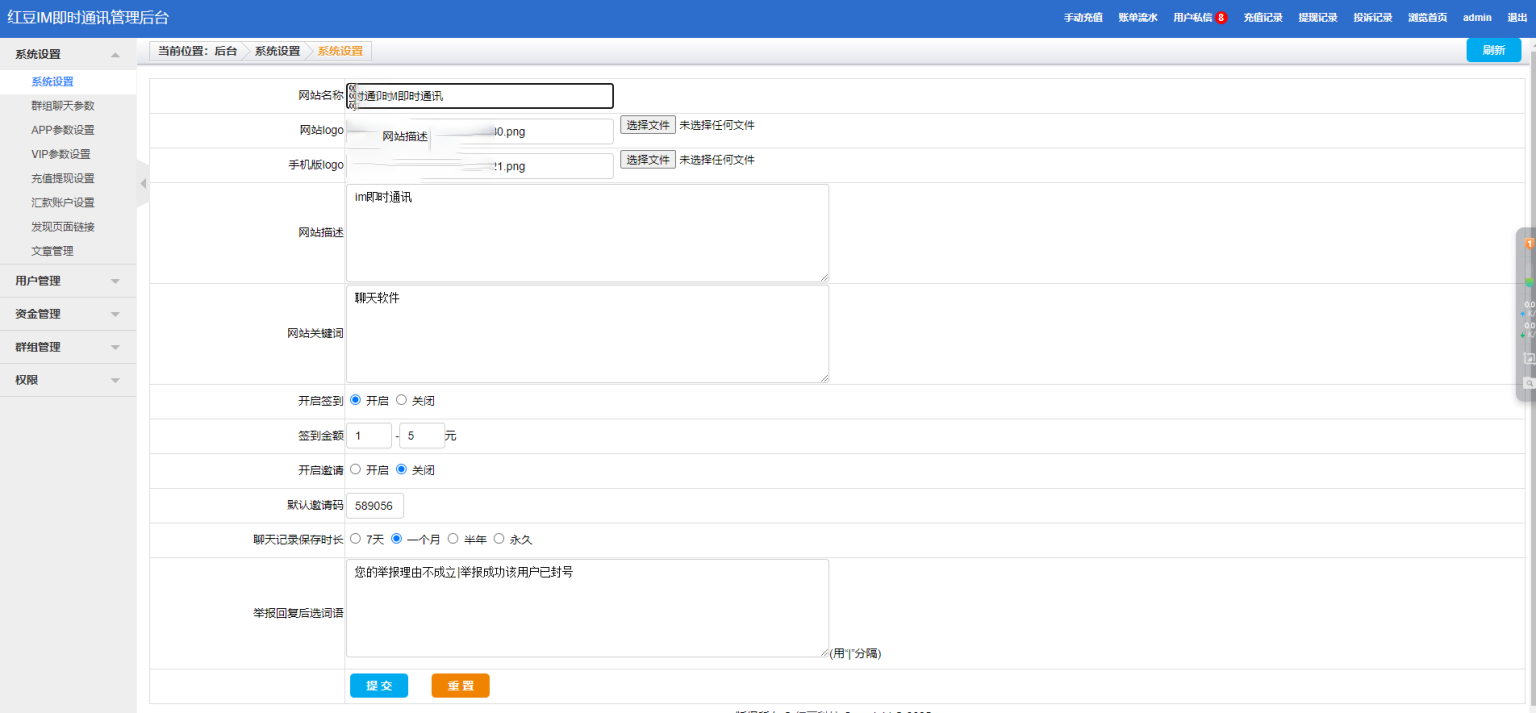Expand the 权限 sidebar section
This screenshot has width=1536, height=713.
[x=68, y=380]
